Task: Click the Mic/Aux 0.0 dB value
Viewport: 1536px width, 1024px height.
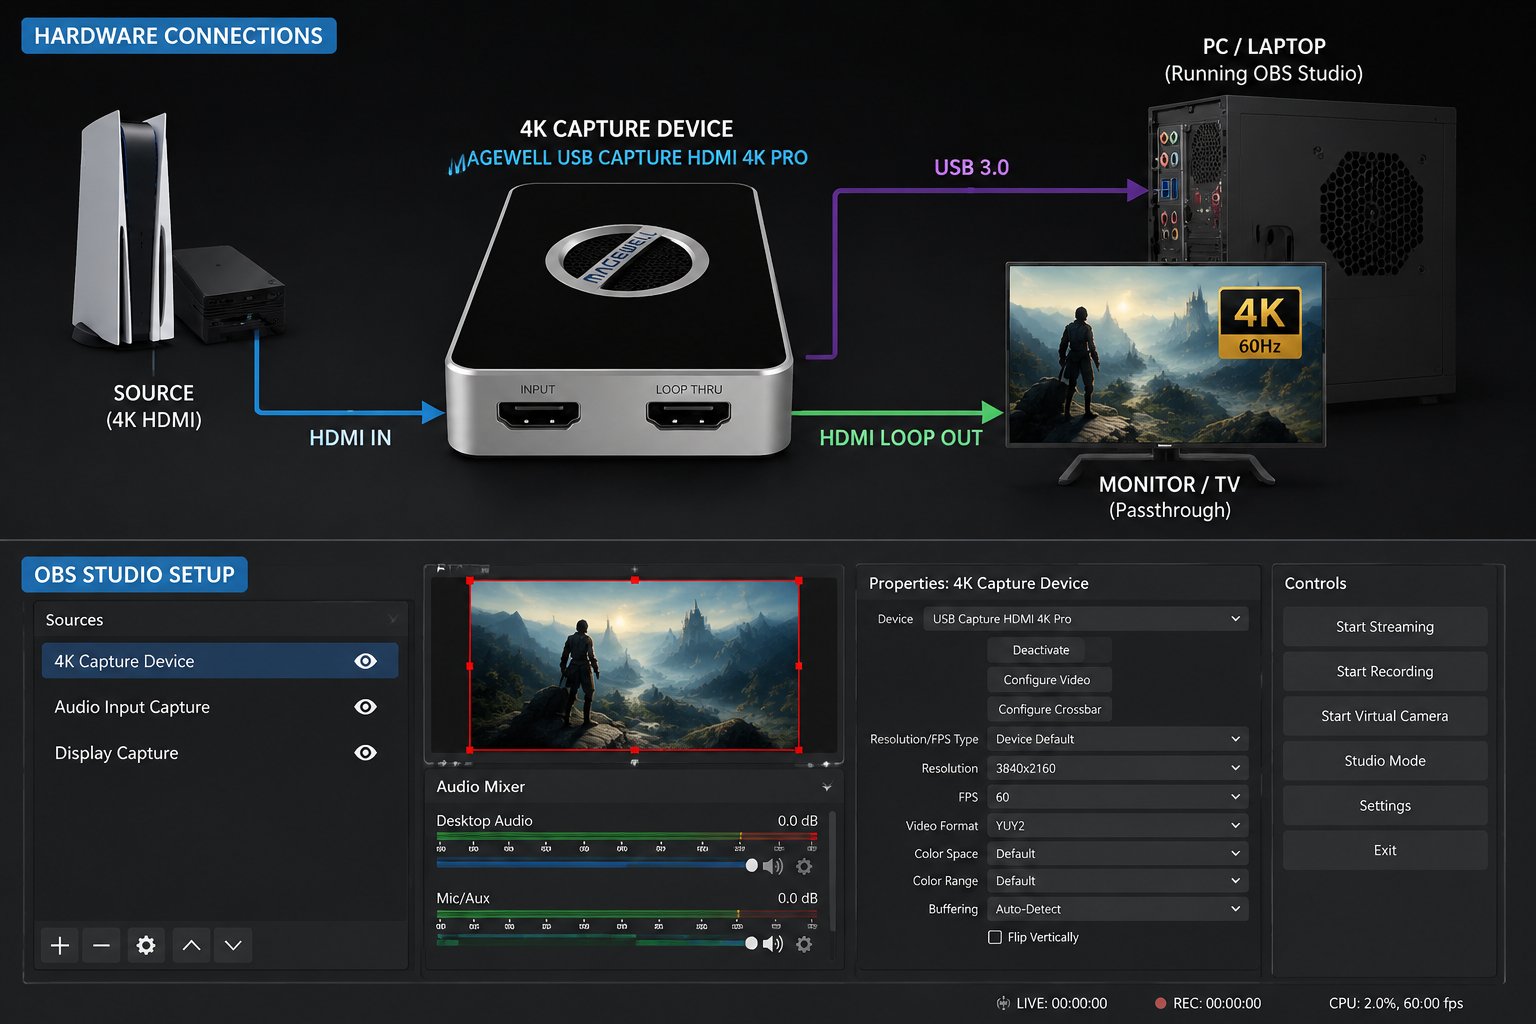Action: pos(797,898)
